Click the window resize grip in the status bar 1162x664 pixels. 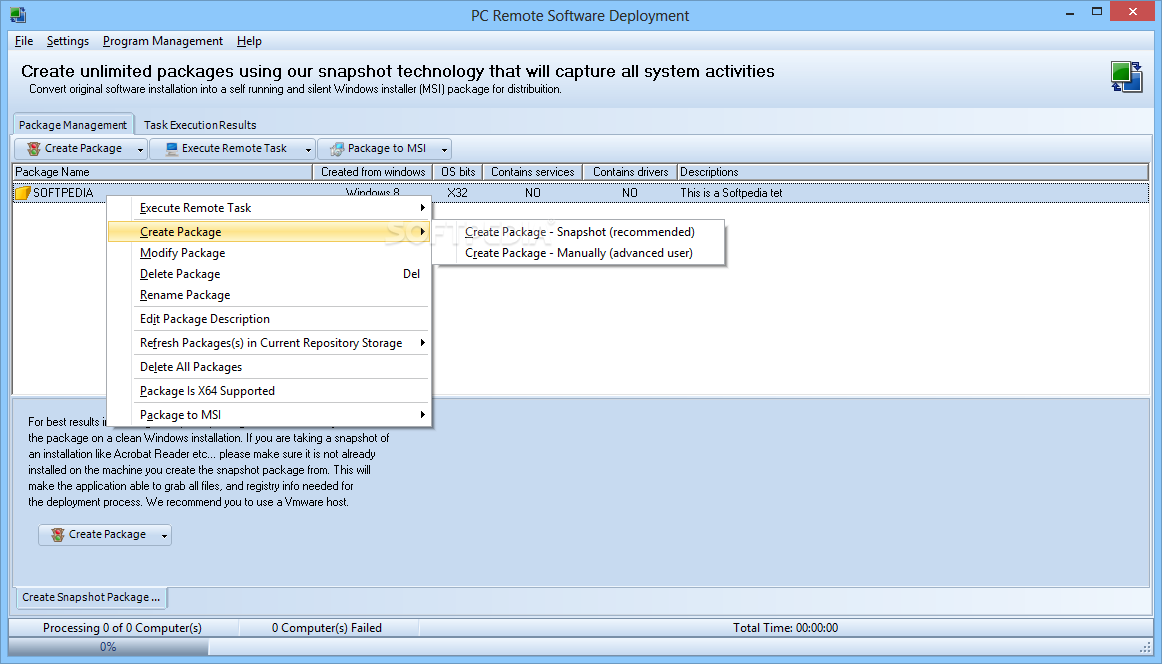1145,647
